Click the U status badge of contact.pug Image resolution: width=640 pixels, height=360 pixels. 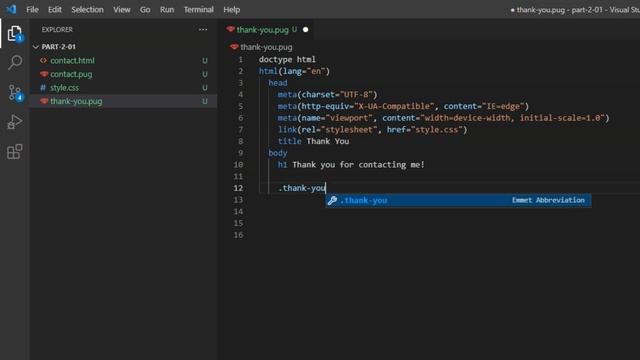coord(205,74)
